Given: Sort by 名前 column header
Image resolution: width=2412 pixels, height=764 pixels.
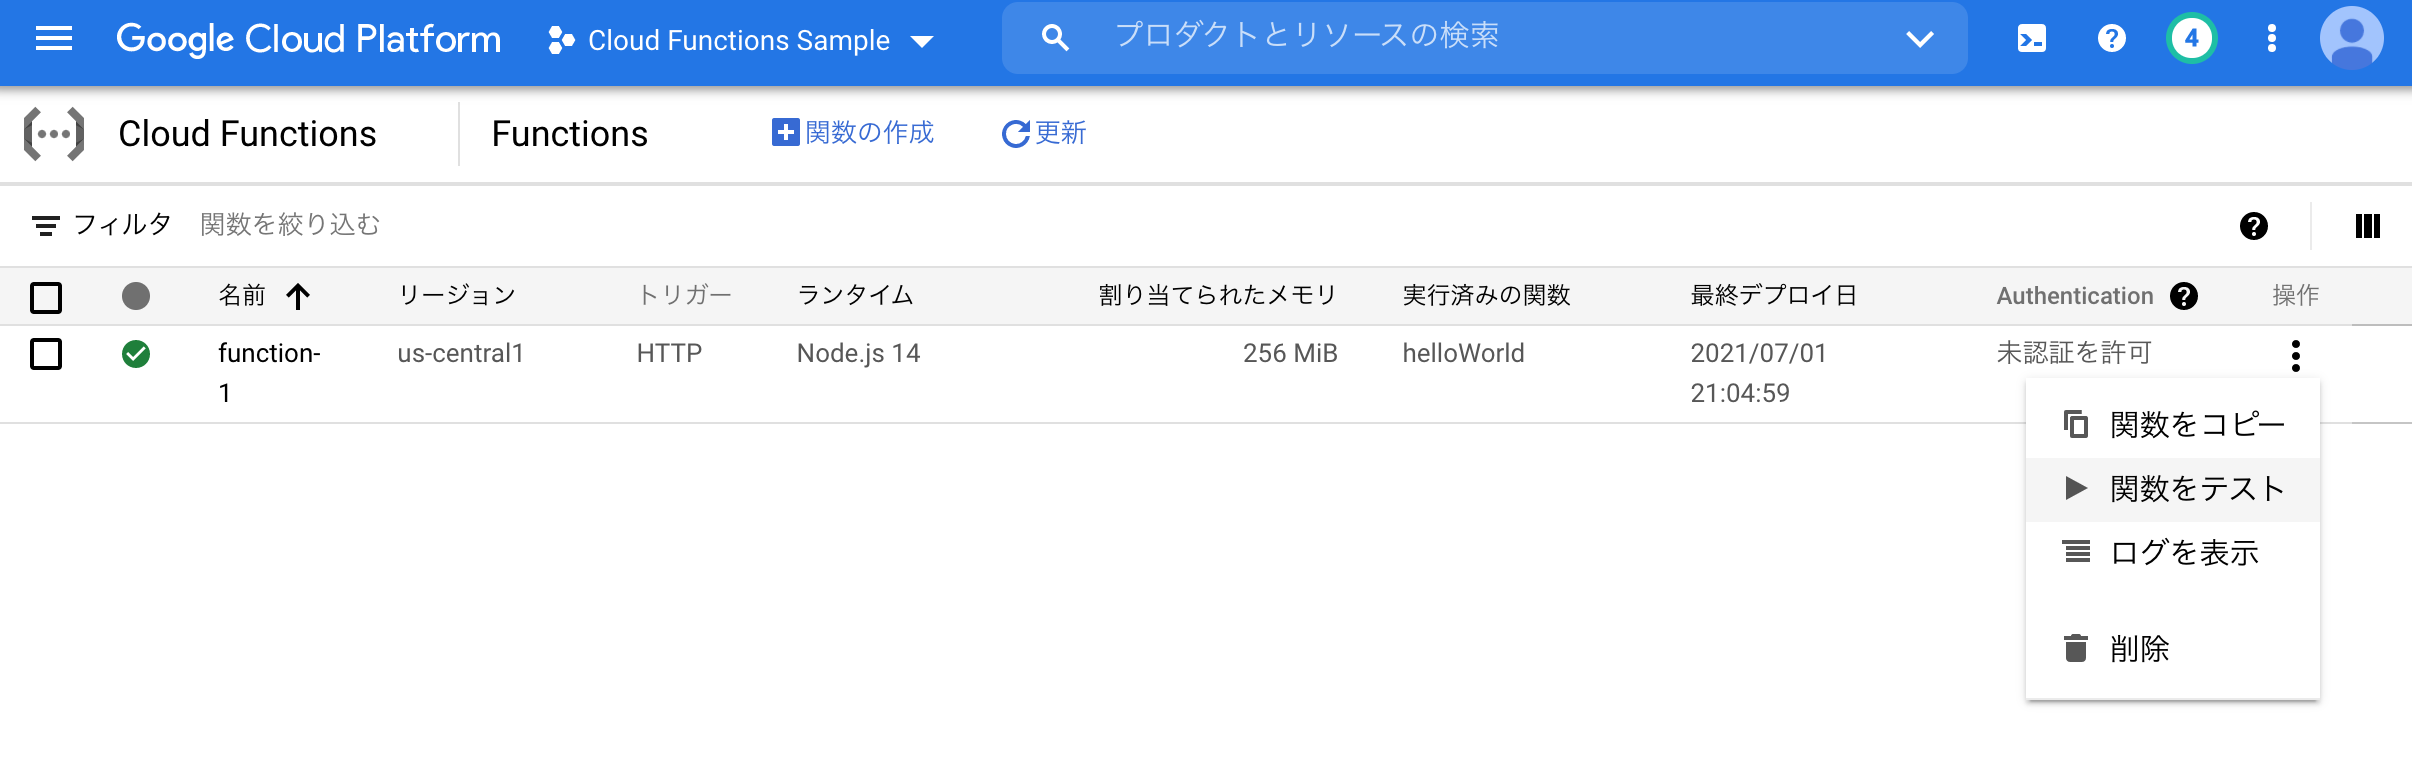Looking at the screenshot, I should pyautogui.click(x=242, y=296).
